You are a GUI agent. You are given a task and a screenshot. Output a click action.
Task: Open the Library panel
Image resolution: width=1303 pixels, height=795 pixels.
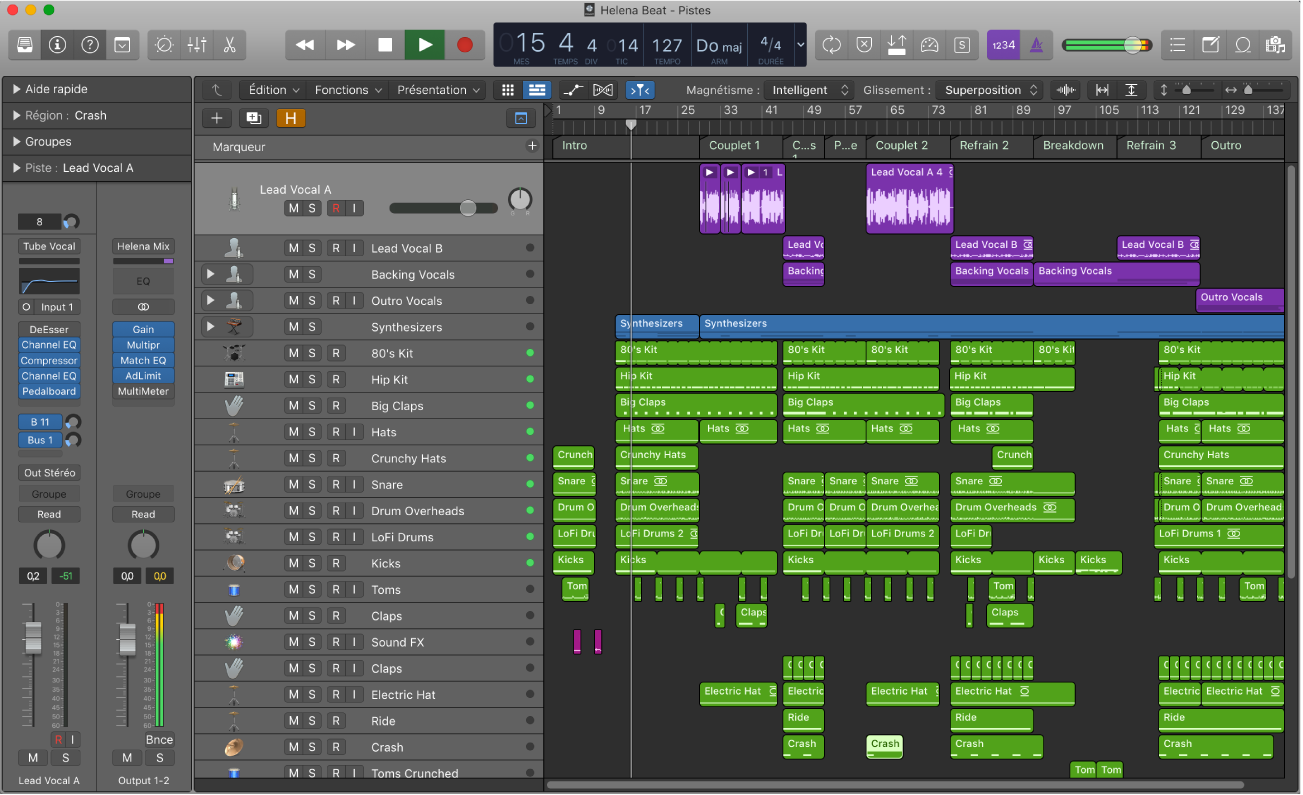pos(25,45)
